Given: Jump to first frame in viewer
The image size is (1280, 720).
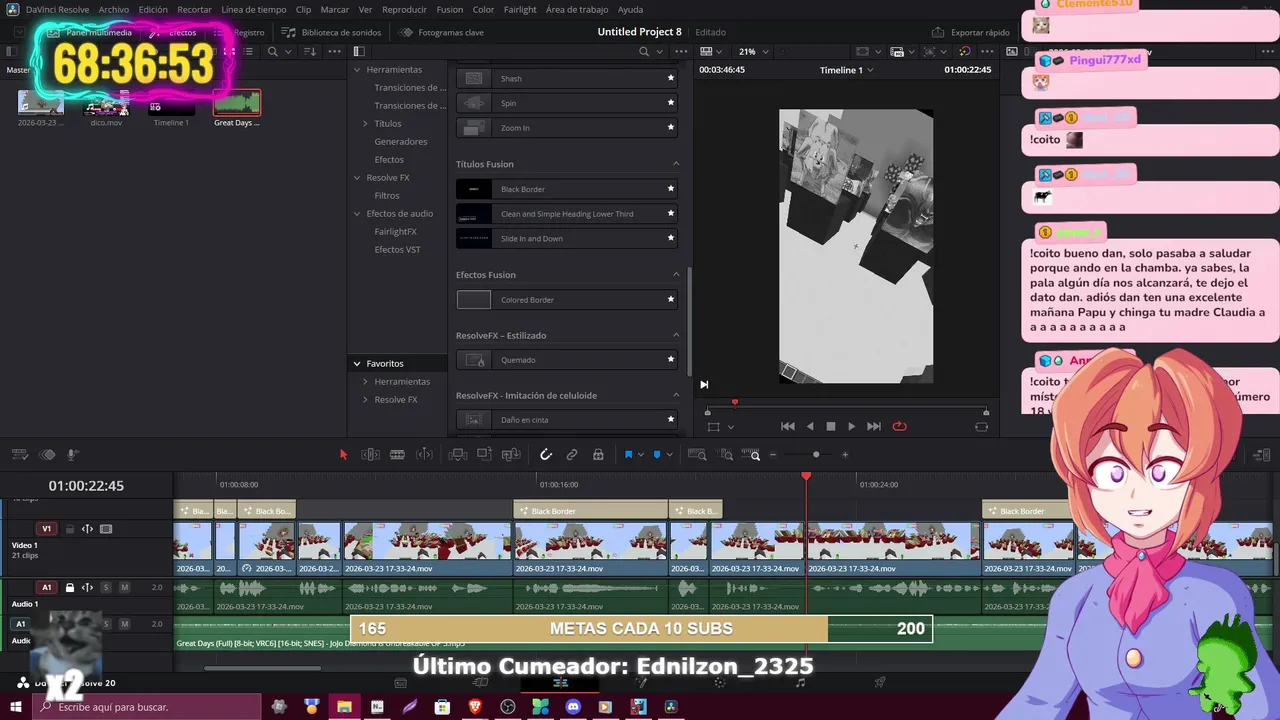Looking at the screenshot, I should click(788, 426).
